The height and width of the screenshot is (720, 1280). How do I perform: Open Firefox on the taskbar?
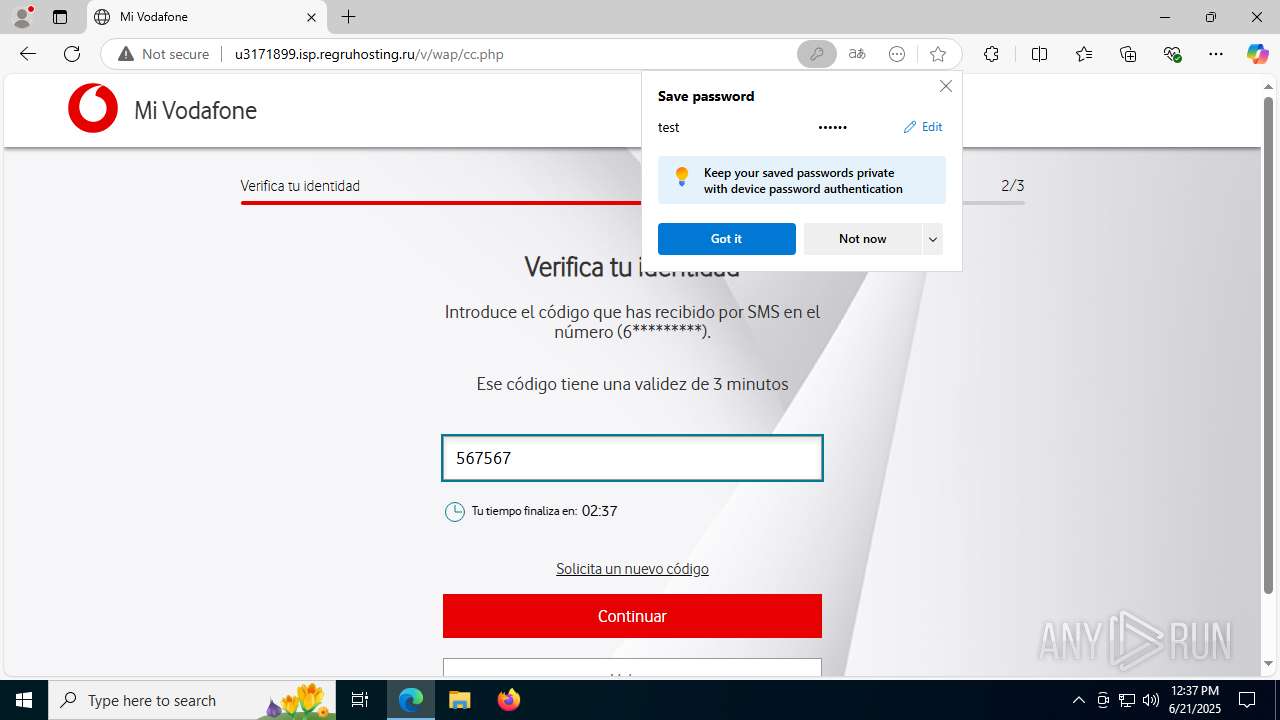coord(509,700)
